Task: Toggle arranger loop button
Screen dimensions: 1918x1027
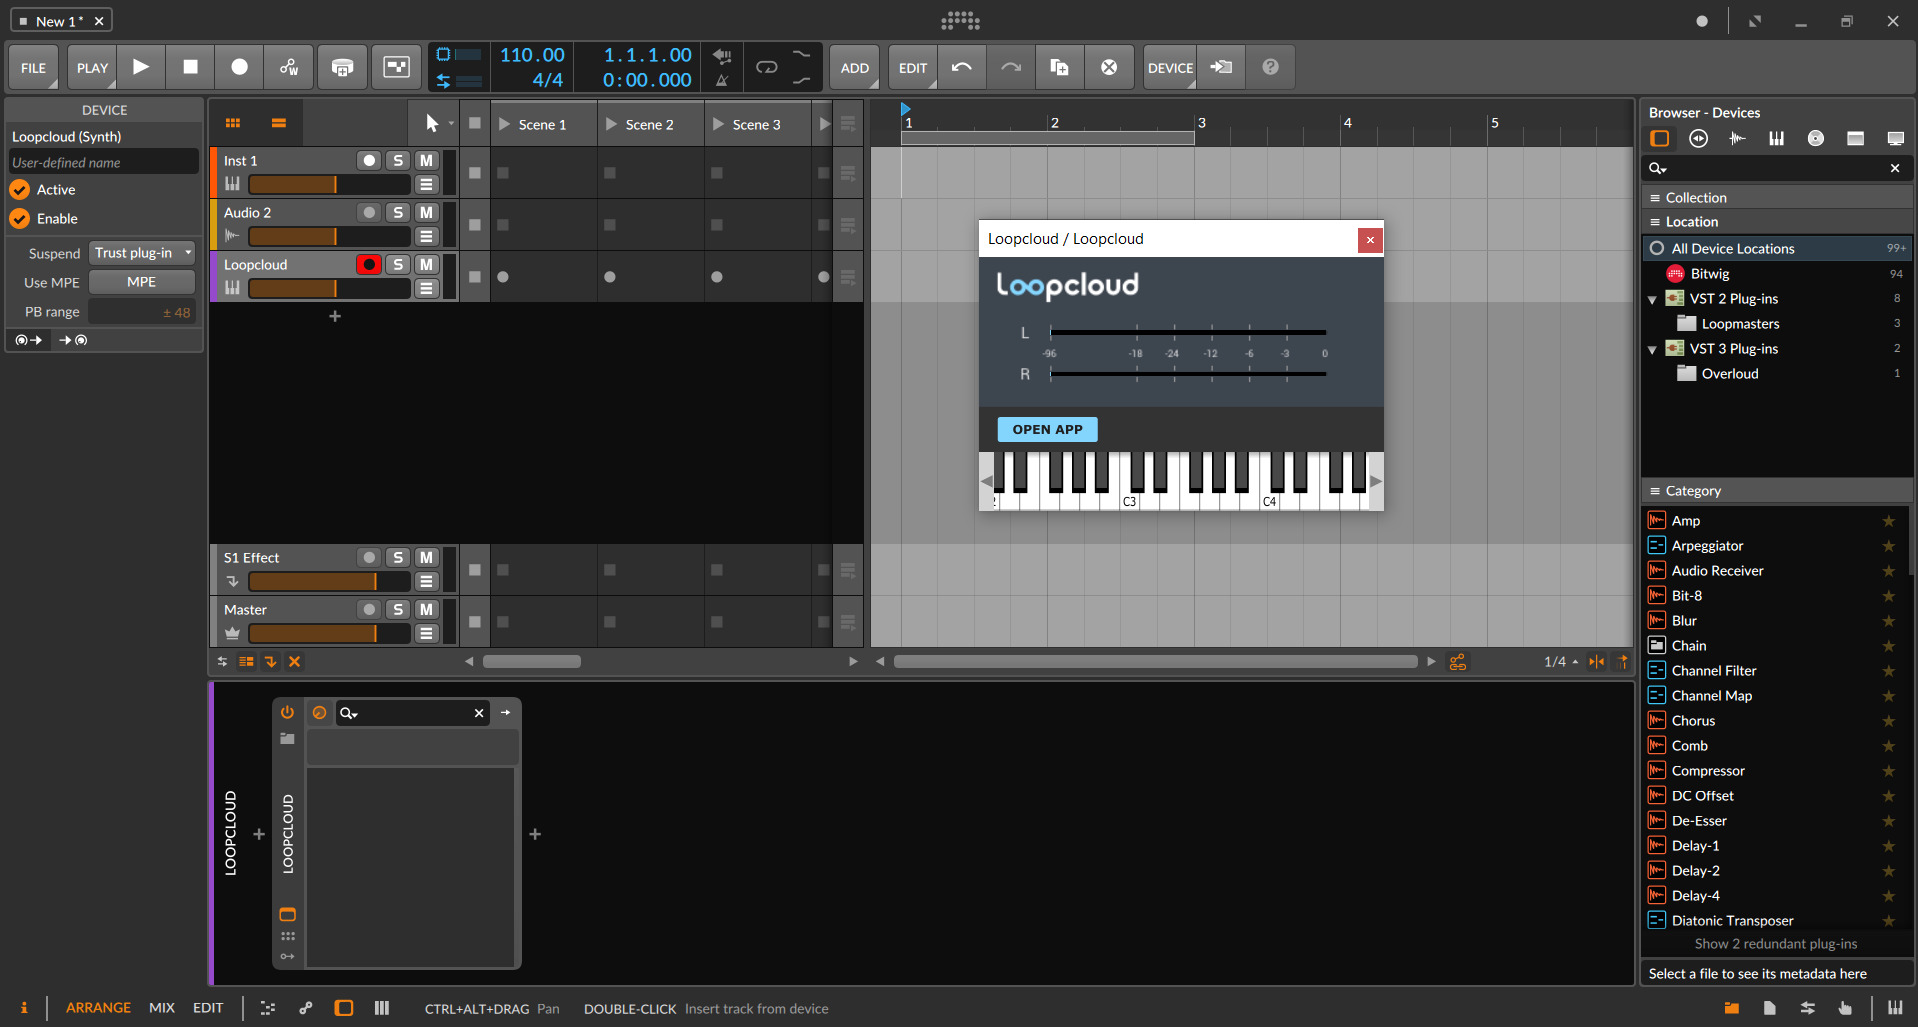Action: point(767,67)
